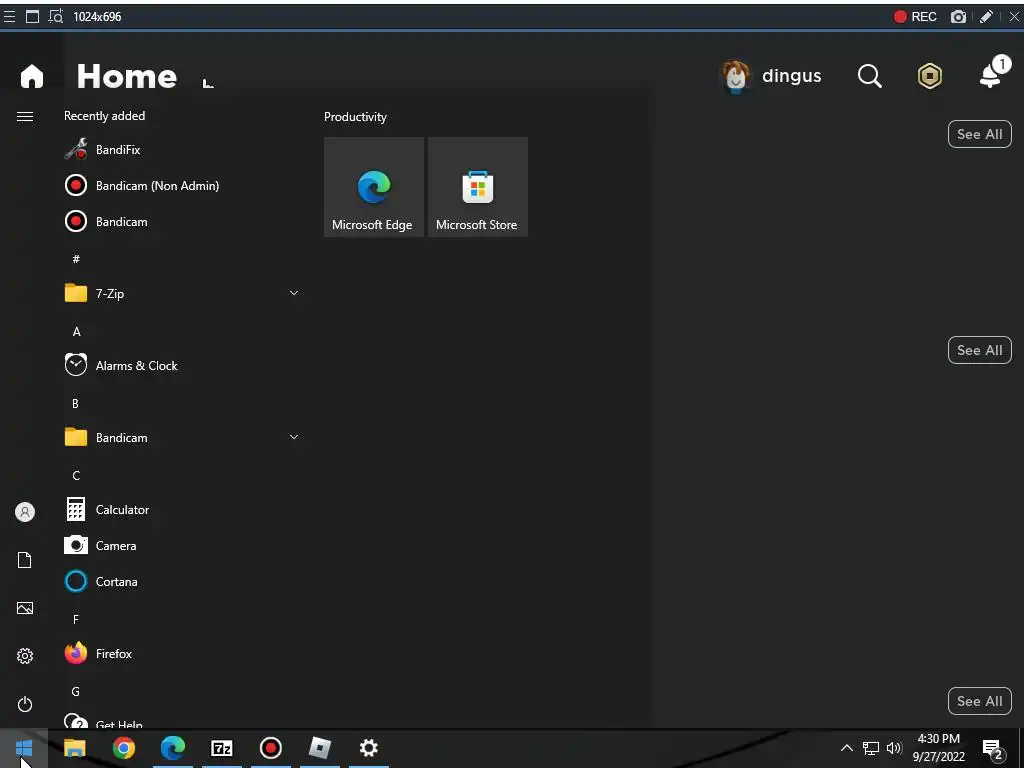Screen dimensions: 1024x768
Task: Click the Windows Start button
Action: [x=24, y=748]
